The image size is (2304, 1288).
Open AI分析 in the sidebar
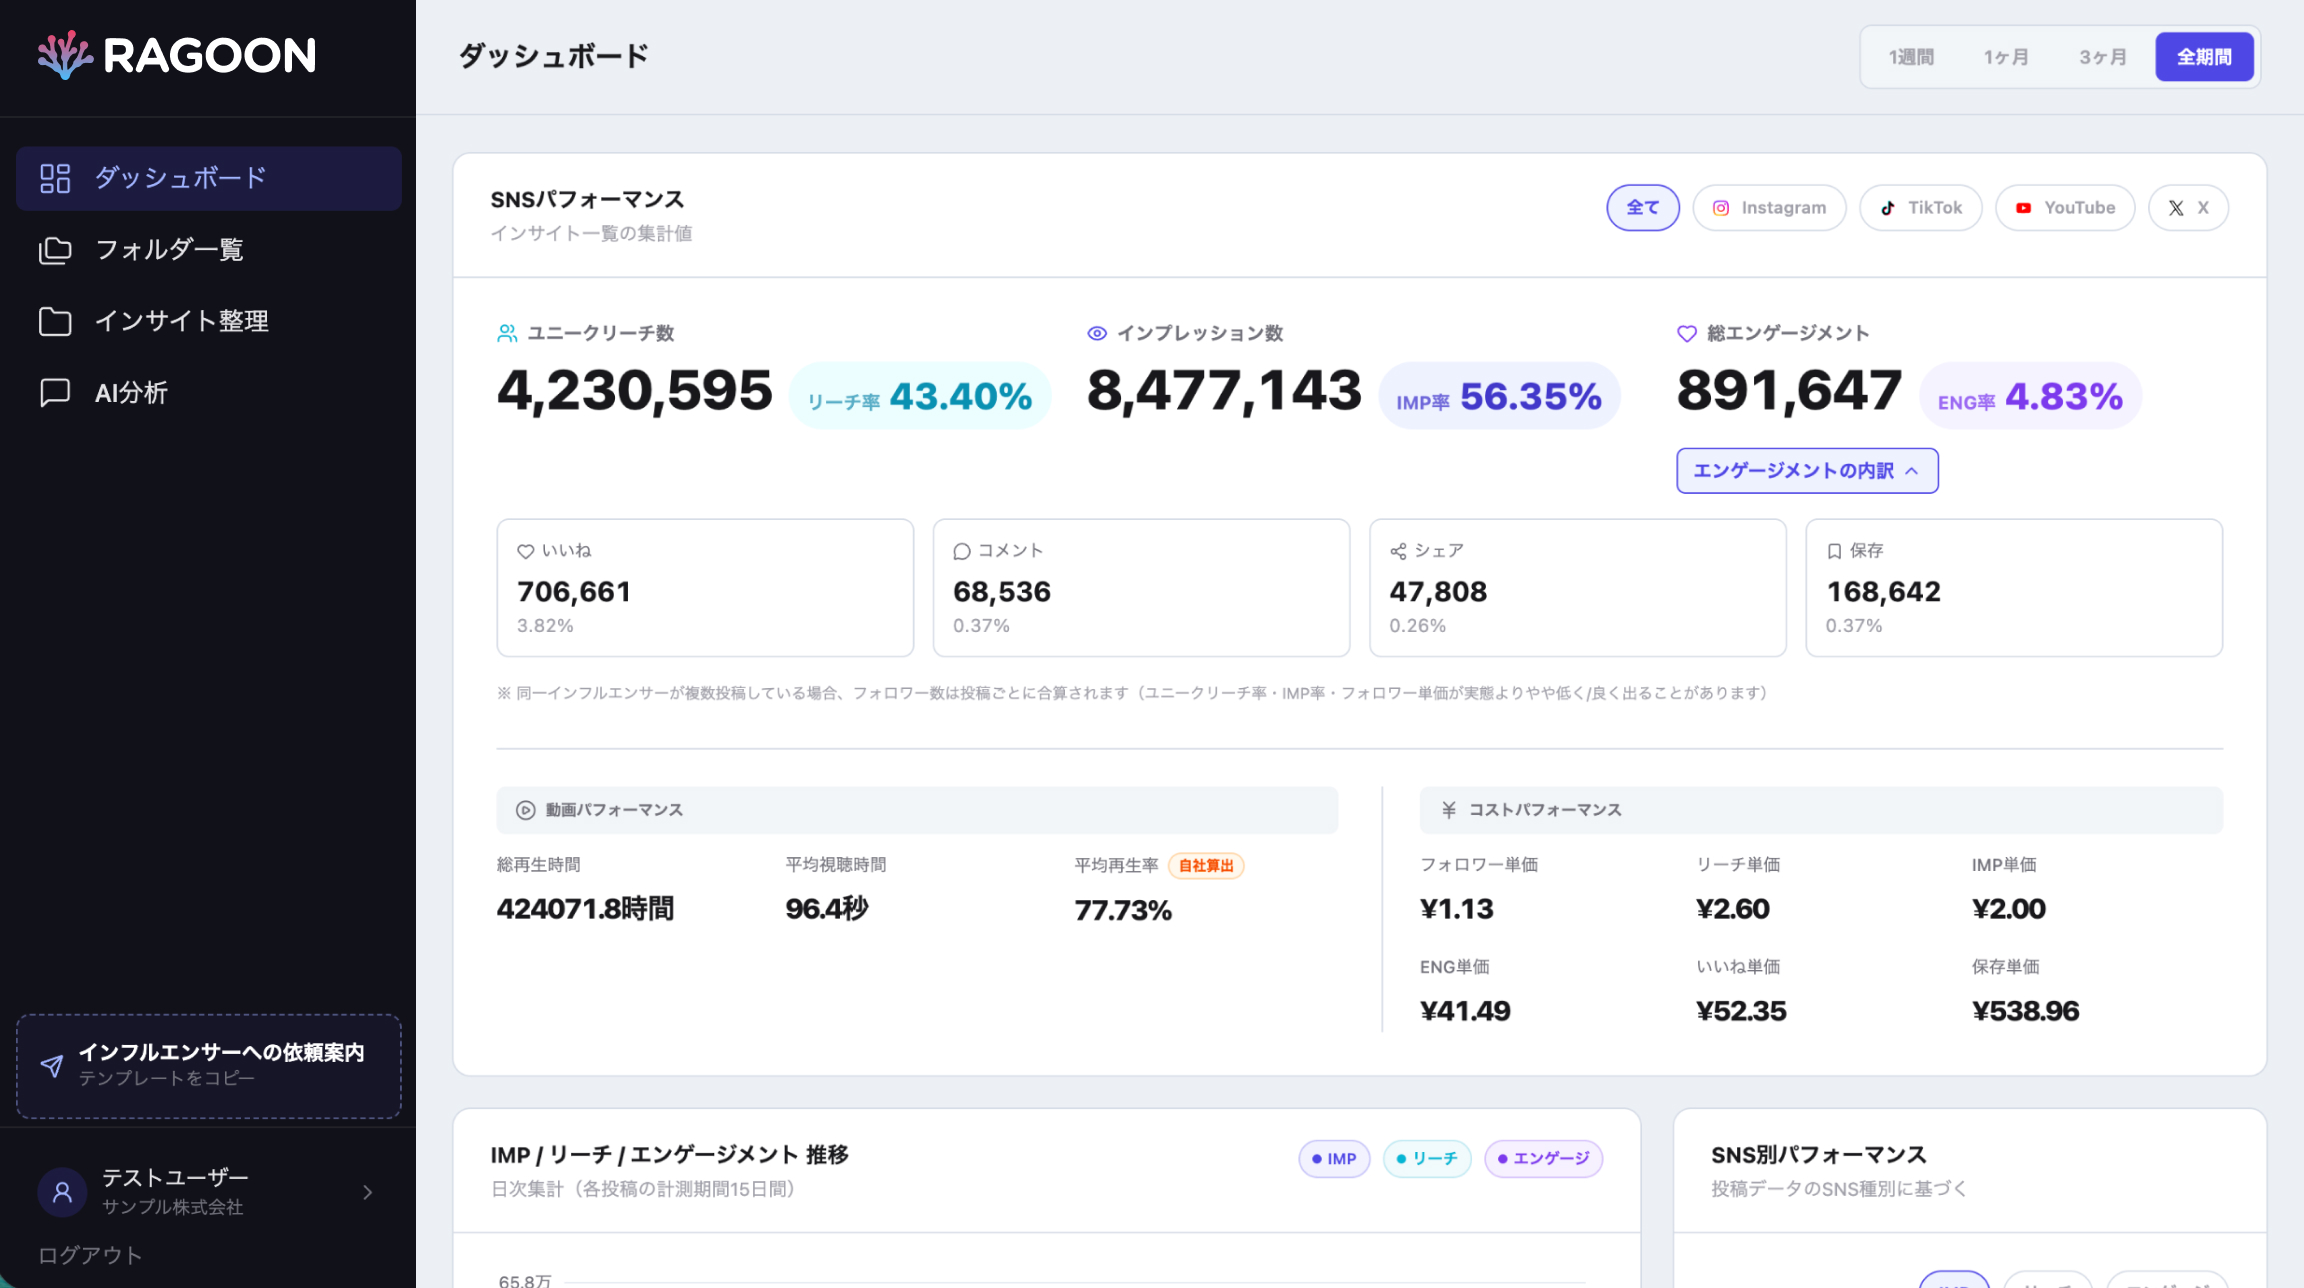[209, 392]
